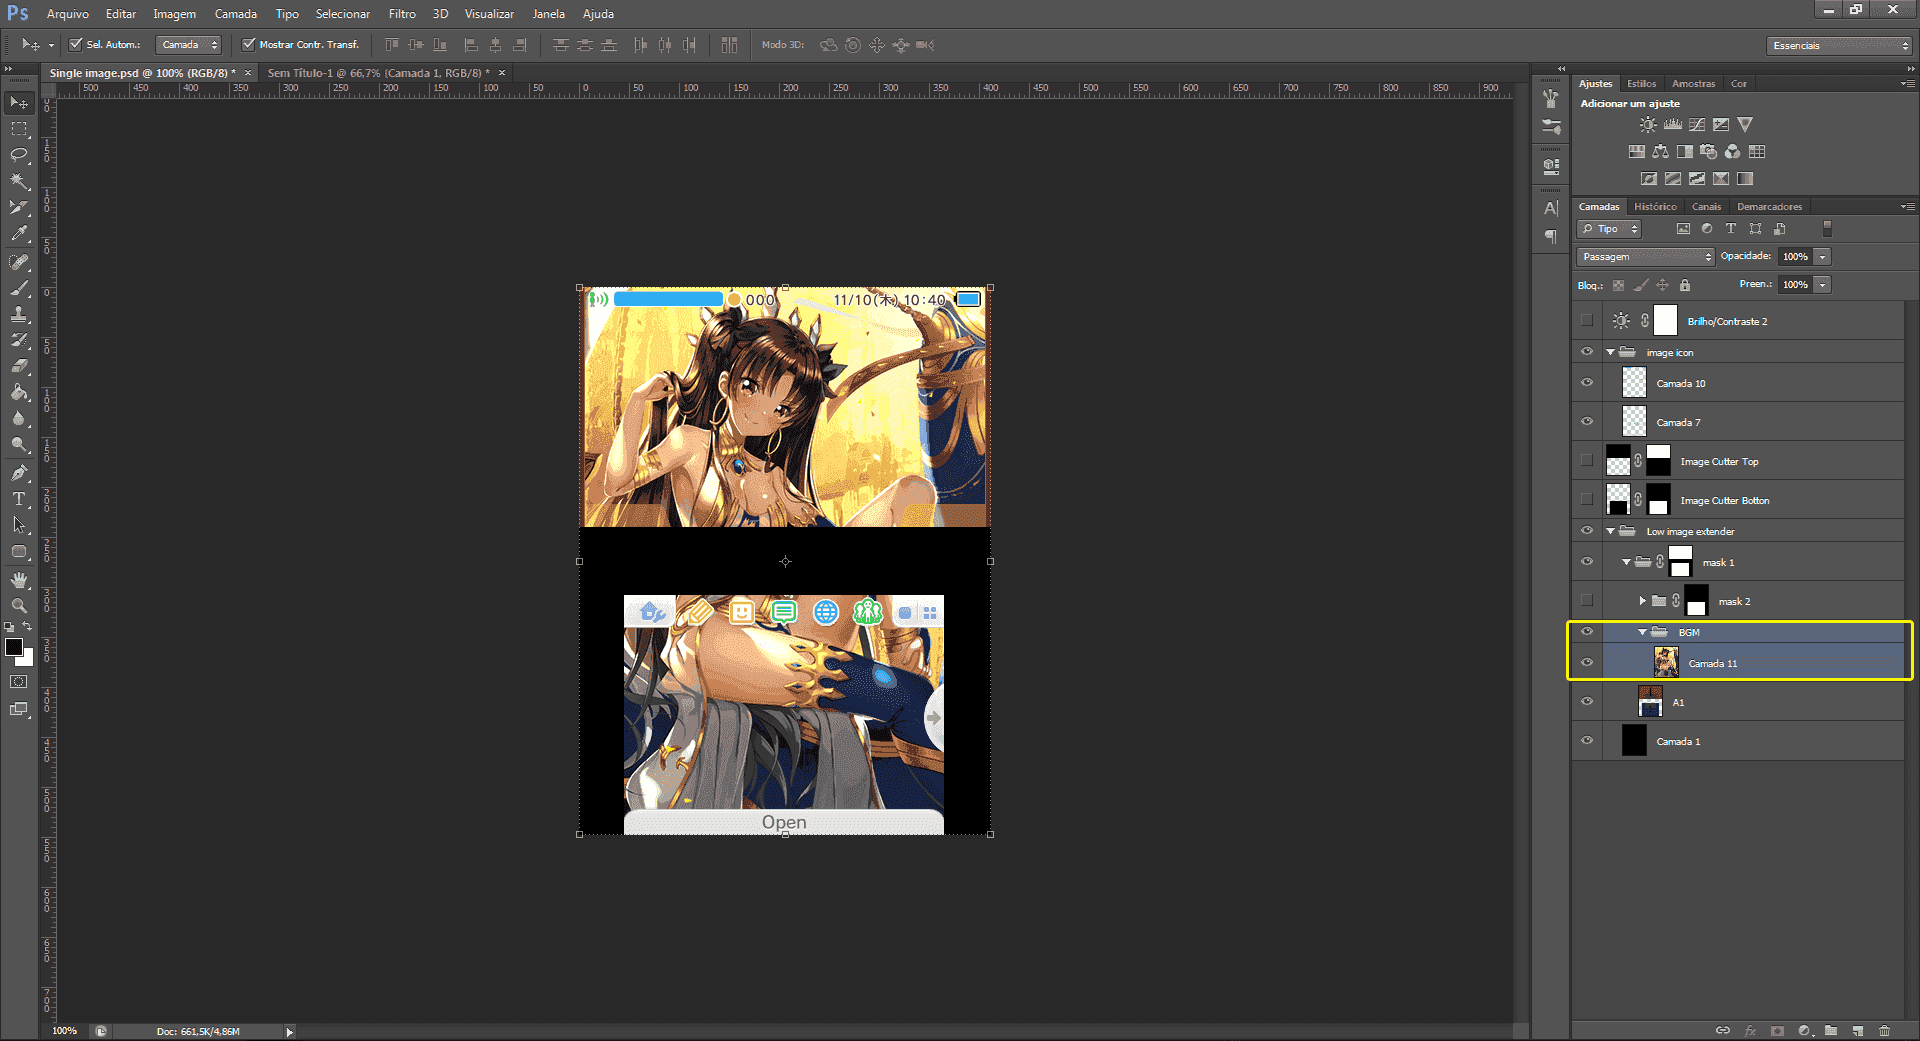Add a layer mask

[1777, 1031]
